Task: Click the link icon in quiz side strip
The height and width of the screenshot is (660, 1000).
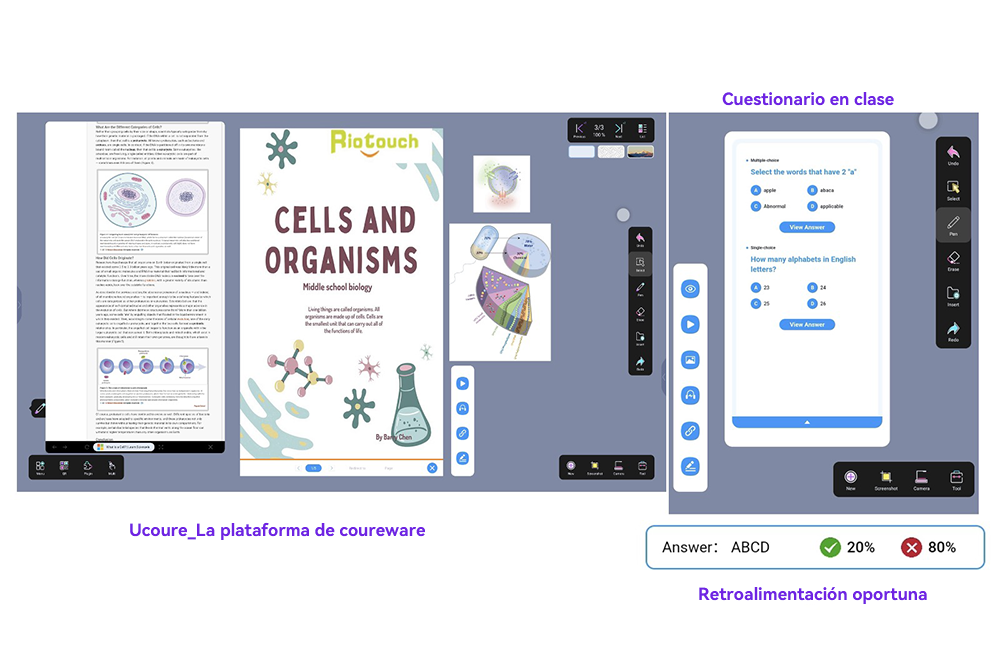Action: pyautogui.click(x=690, y=431)
